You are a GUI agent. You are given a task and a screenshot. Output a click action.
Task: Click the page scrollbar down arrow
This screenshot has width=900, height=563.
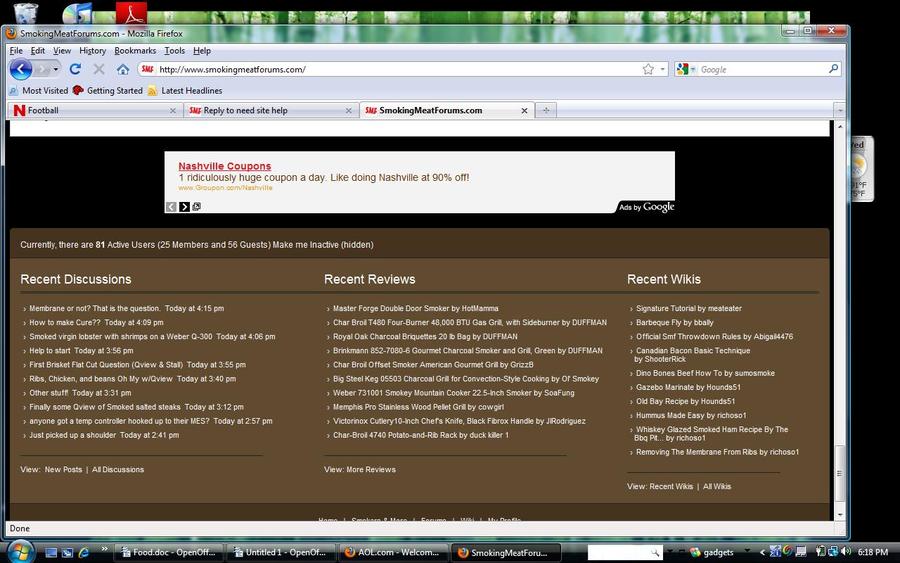point(840,515)
